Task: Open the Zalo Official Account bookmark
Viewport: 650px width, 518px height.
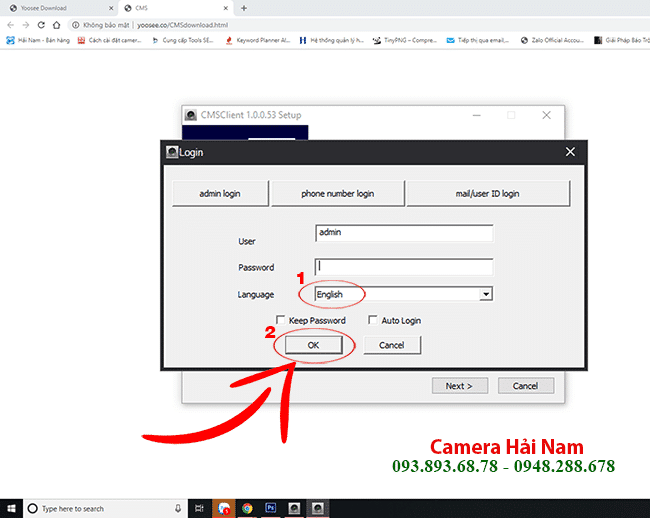Action: point(552,40)
